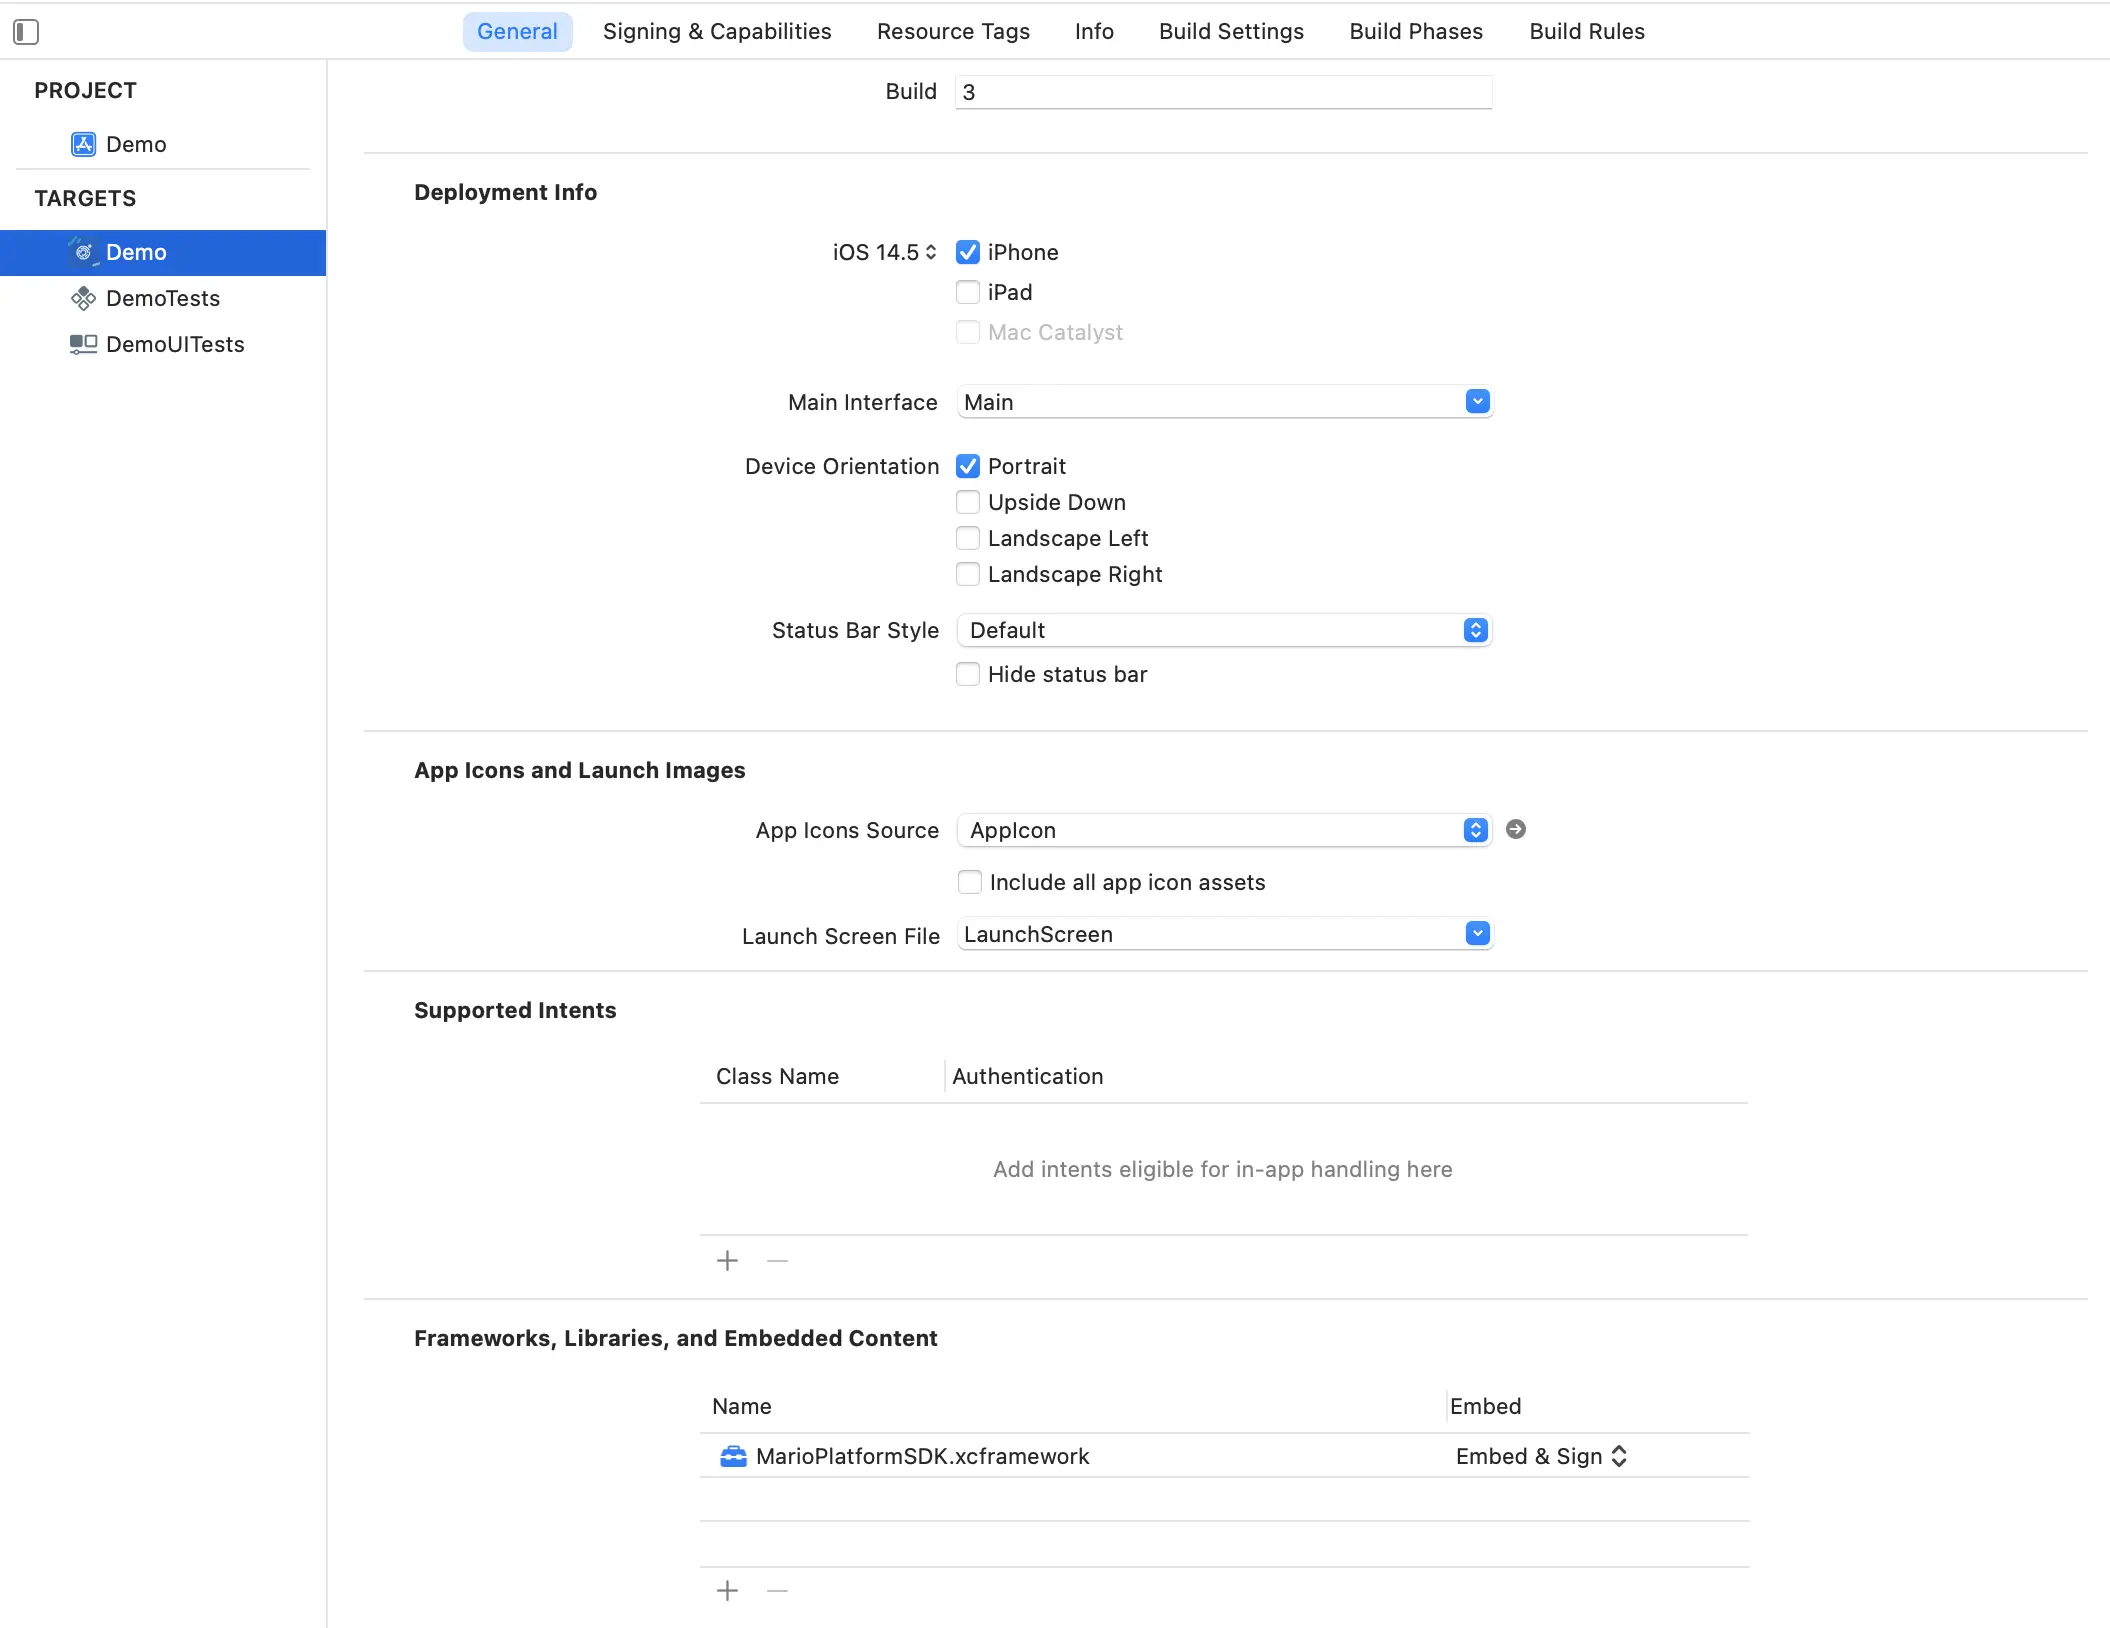Toggle Include all app icon assets
Viewport: 2110px width, 1628px height.
click(x=969, y=882)
